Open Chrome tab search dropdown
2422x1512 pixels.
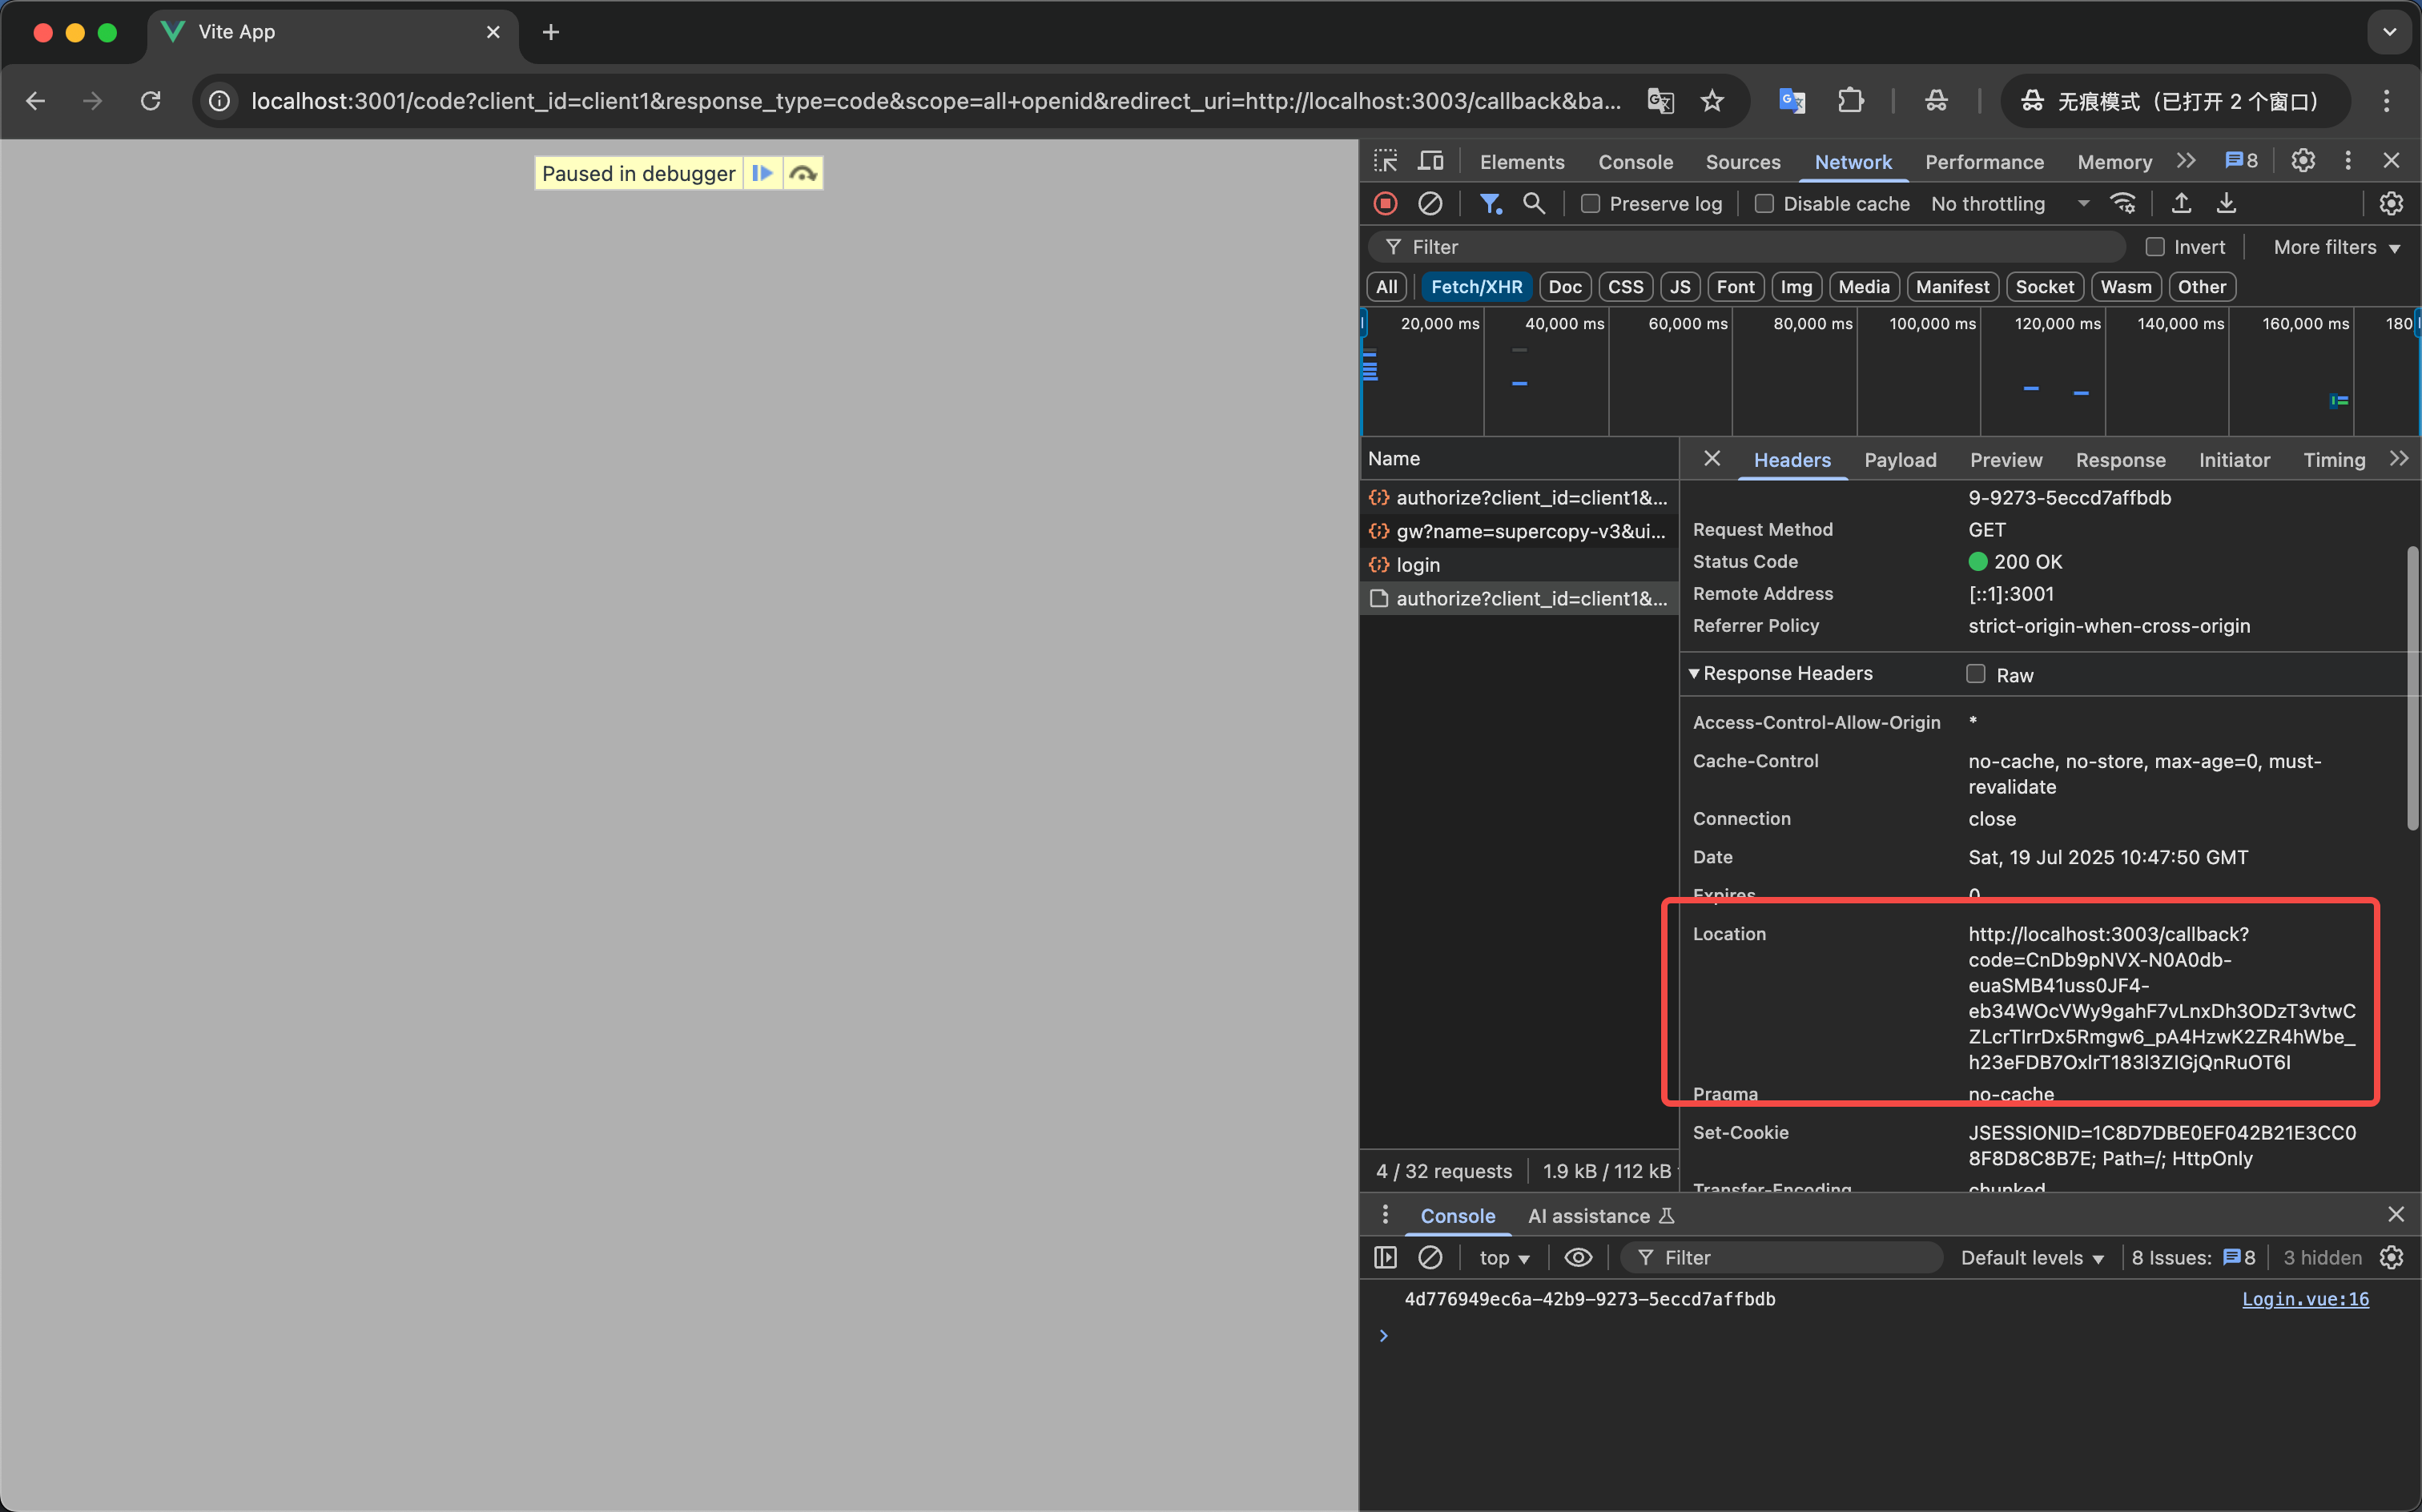click(x=2389, y=32)
